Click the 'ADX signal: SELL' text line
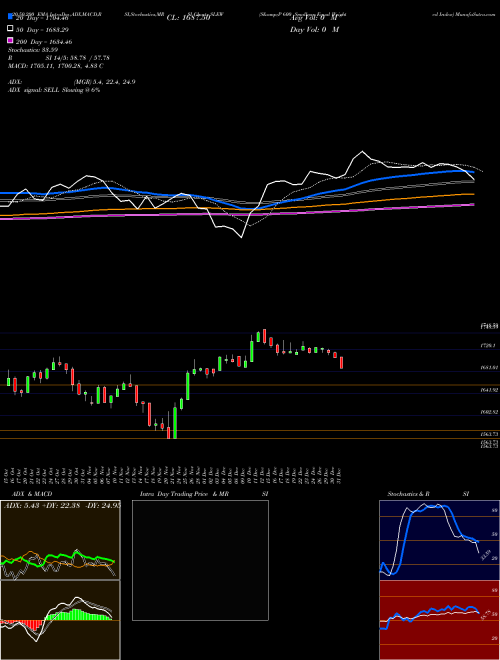The width and height of the screenshot is (500, 660). point(54,90)
